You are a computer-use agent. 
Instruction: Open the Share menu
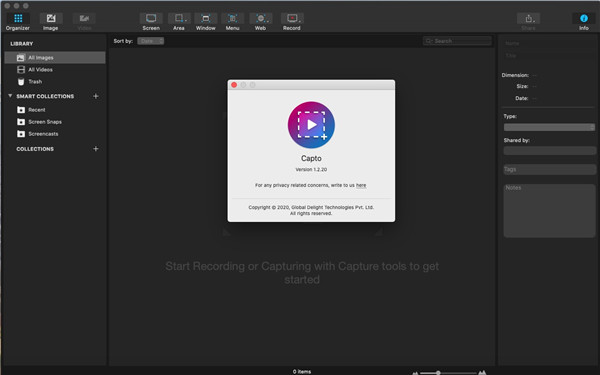coord(528,22)
